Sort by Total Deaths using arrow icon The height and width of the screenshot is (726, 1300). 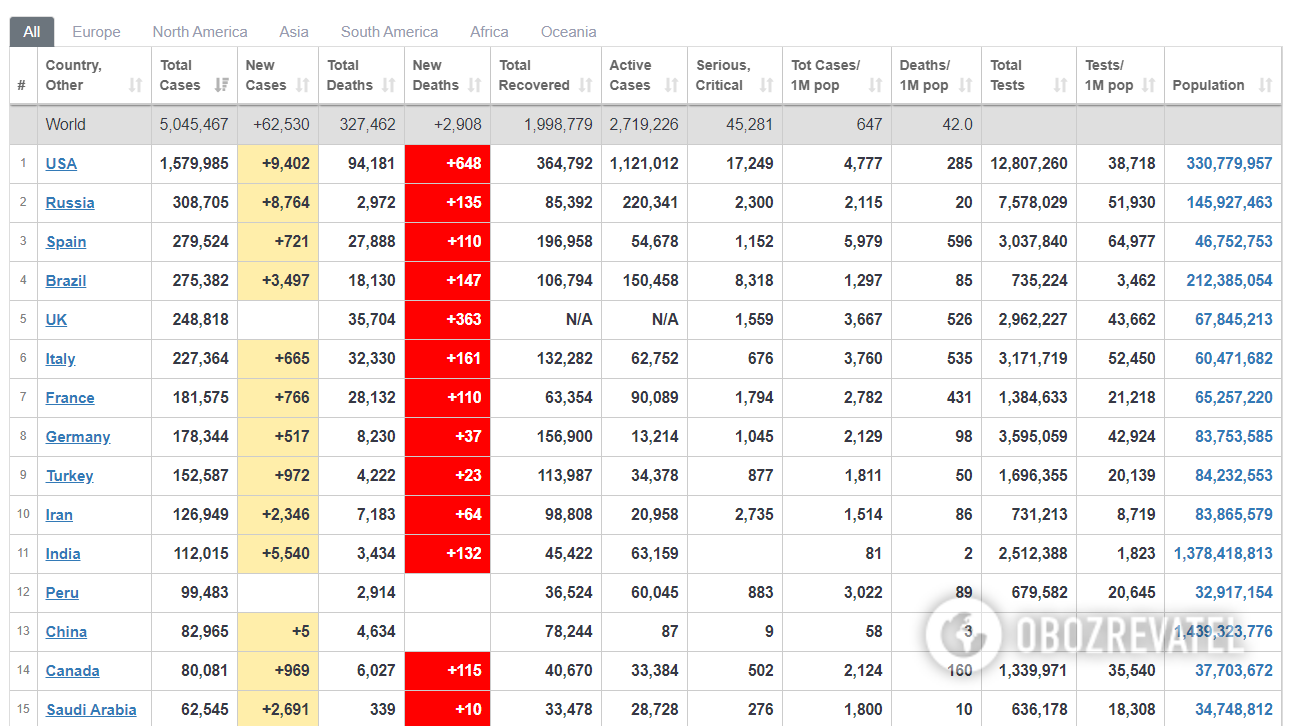(x=389, y=86)
